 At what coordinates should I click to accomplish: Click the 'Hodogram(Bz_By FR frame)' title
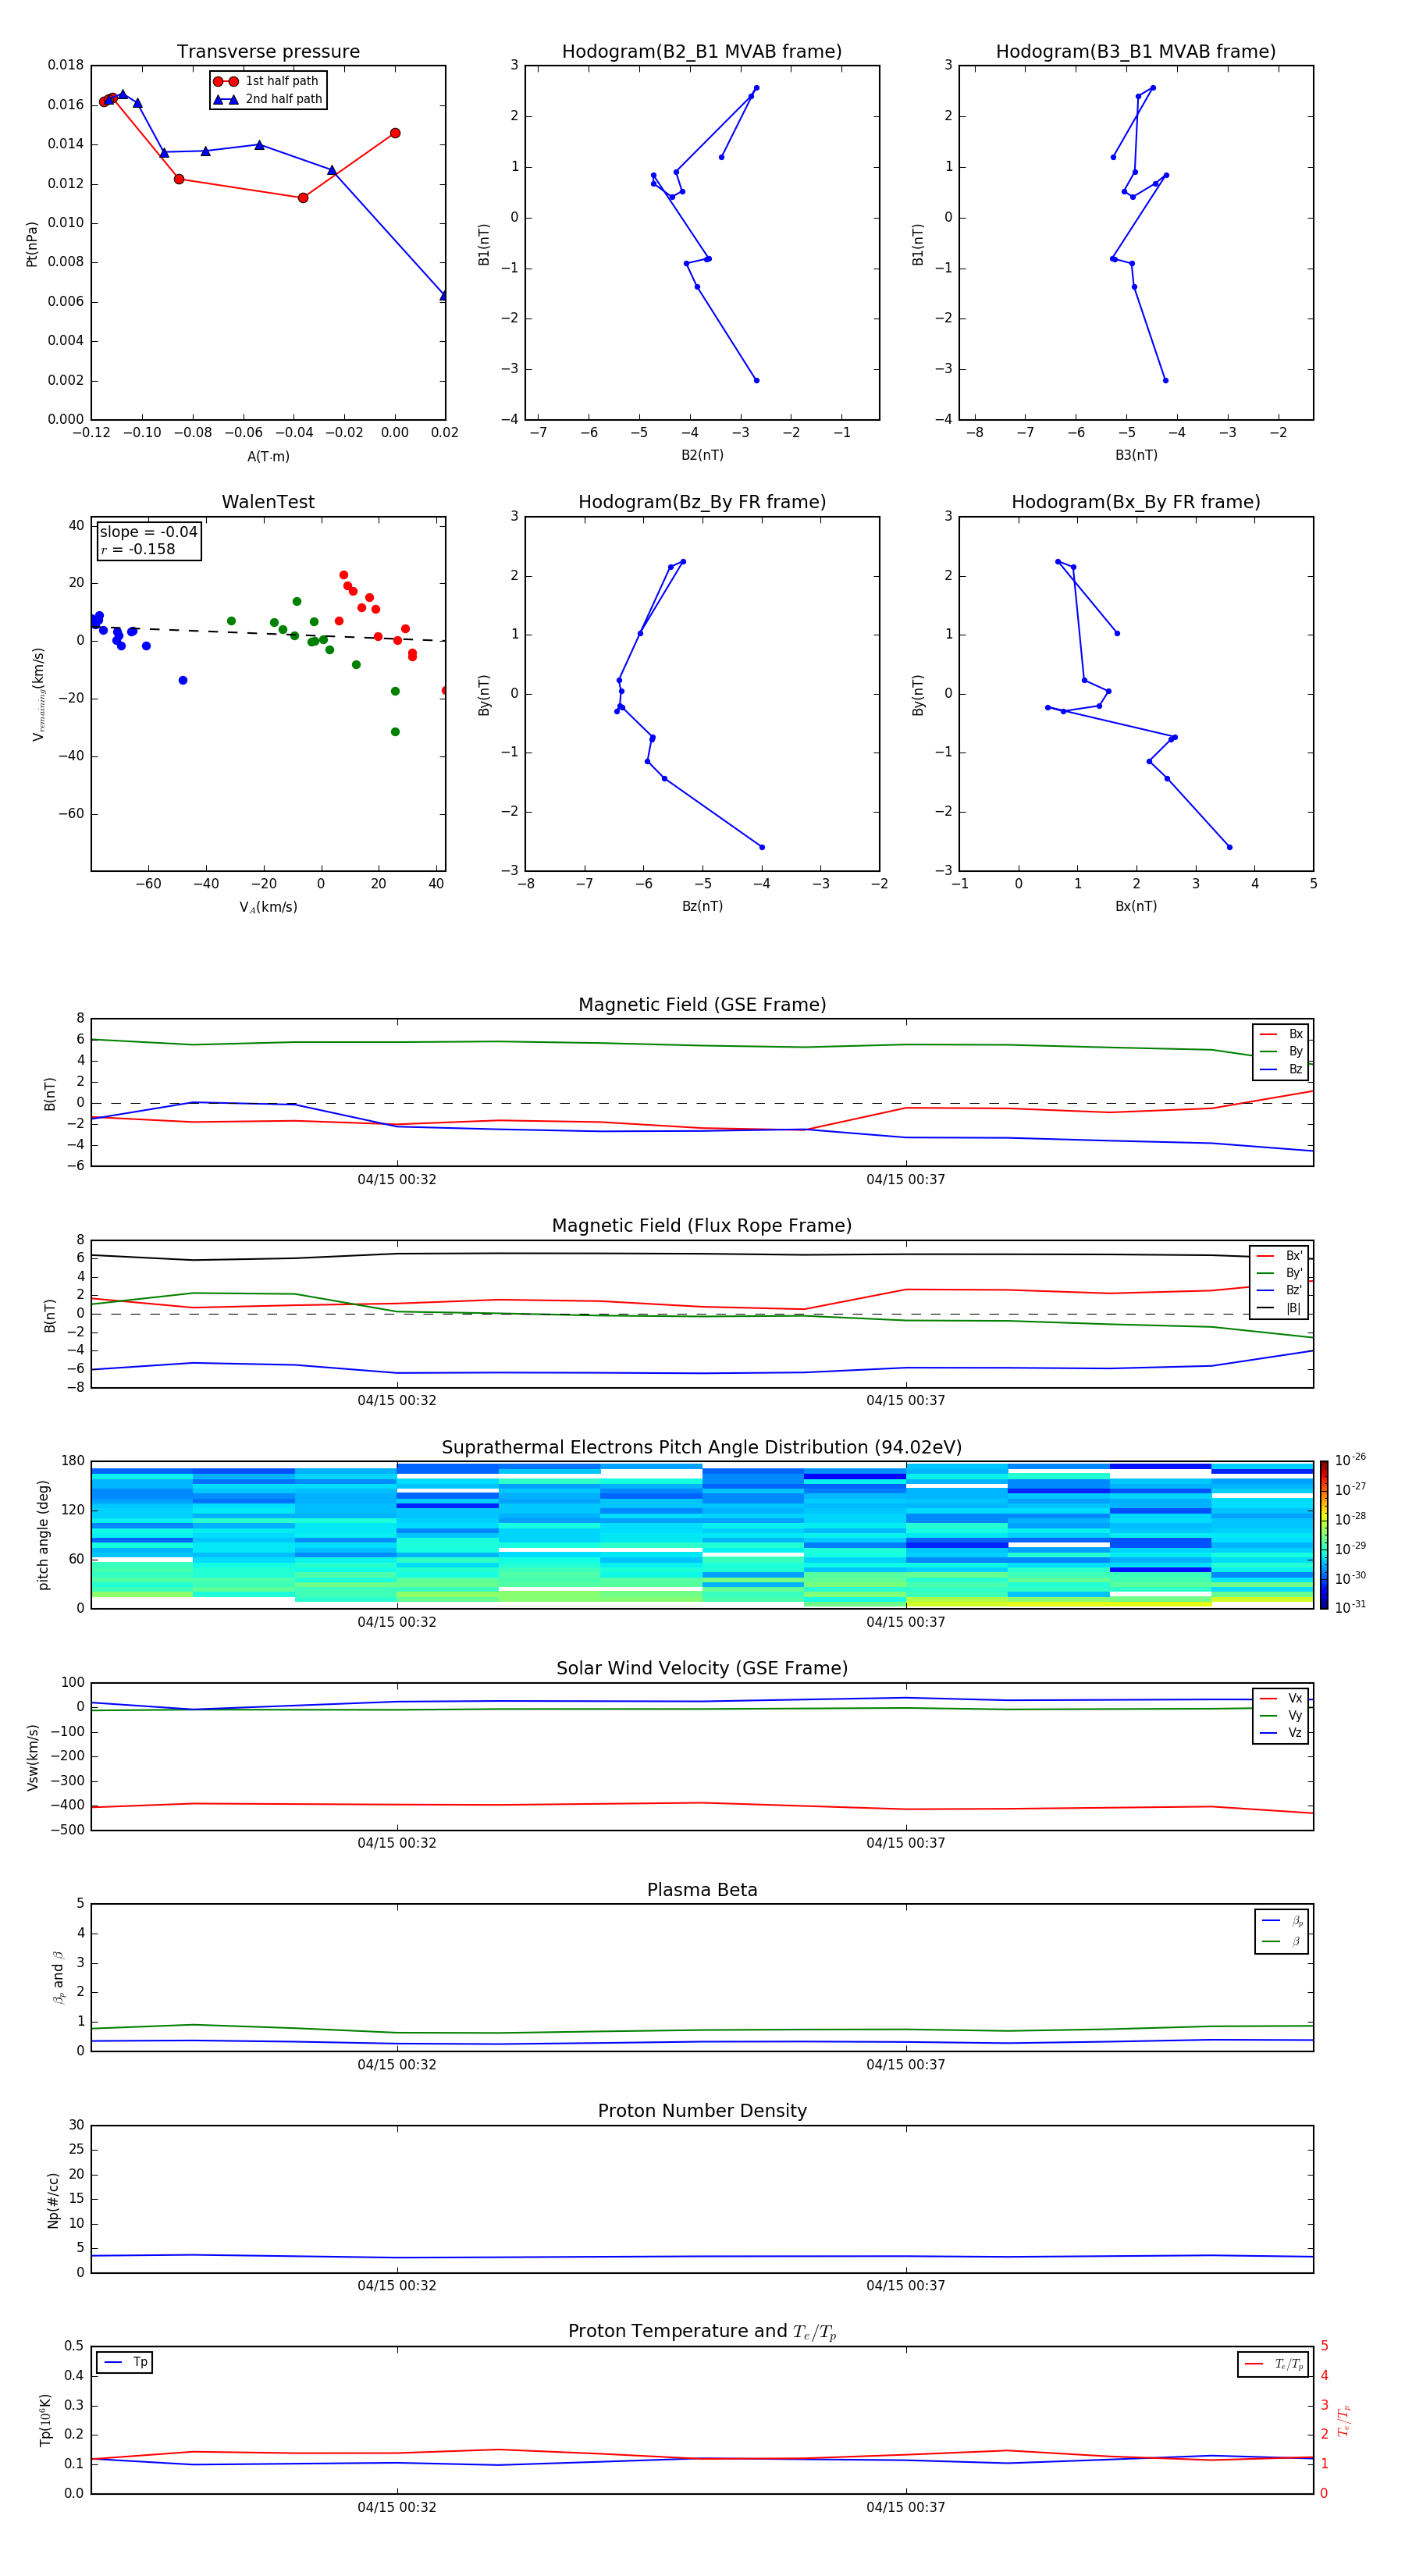702,502
